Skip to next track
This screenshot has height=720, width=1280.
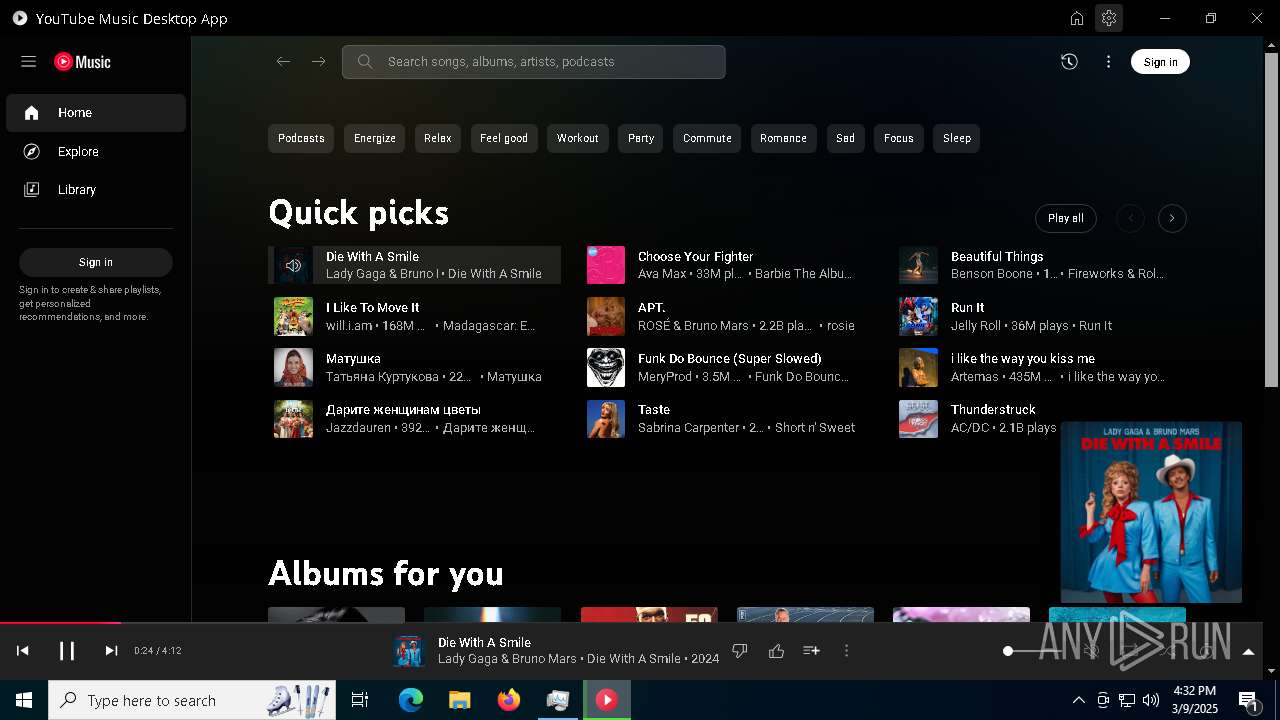click(x=111, y=651)
